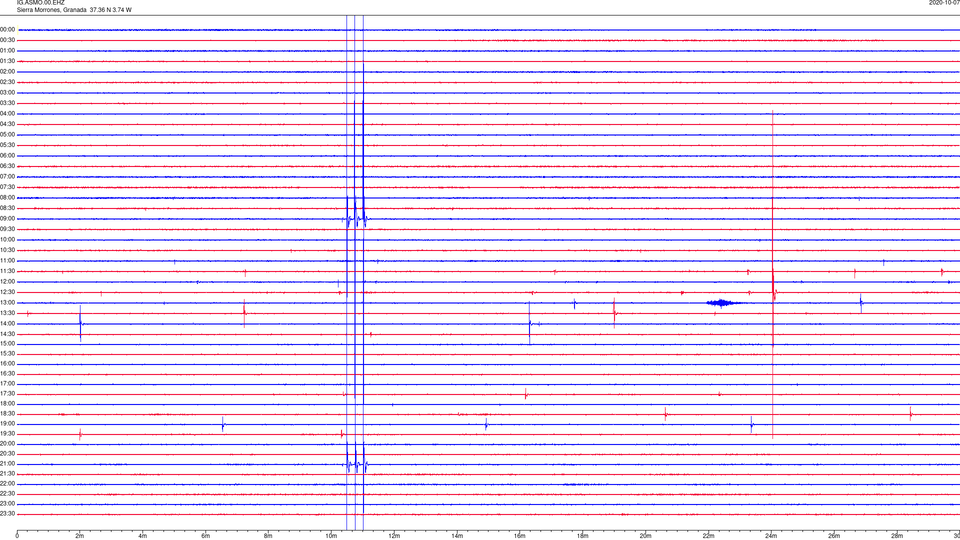Choose the 09:00 trace label
Viewport: 960px width, 540px height.
[7, 219]
